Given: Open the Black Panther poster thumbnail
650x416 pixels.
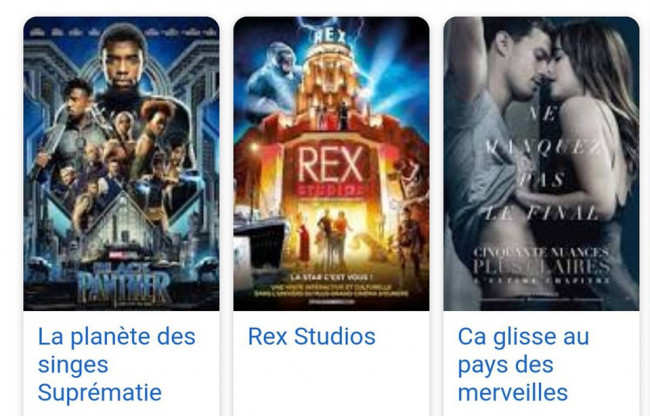Looking at the screenshot, I should coord(121,164).
